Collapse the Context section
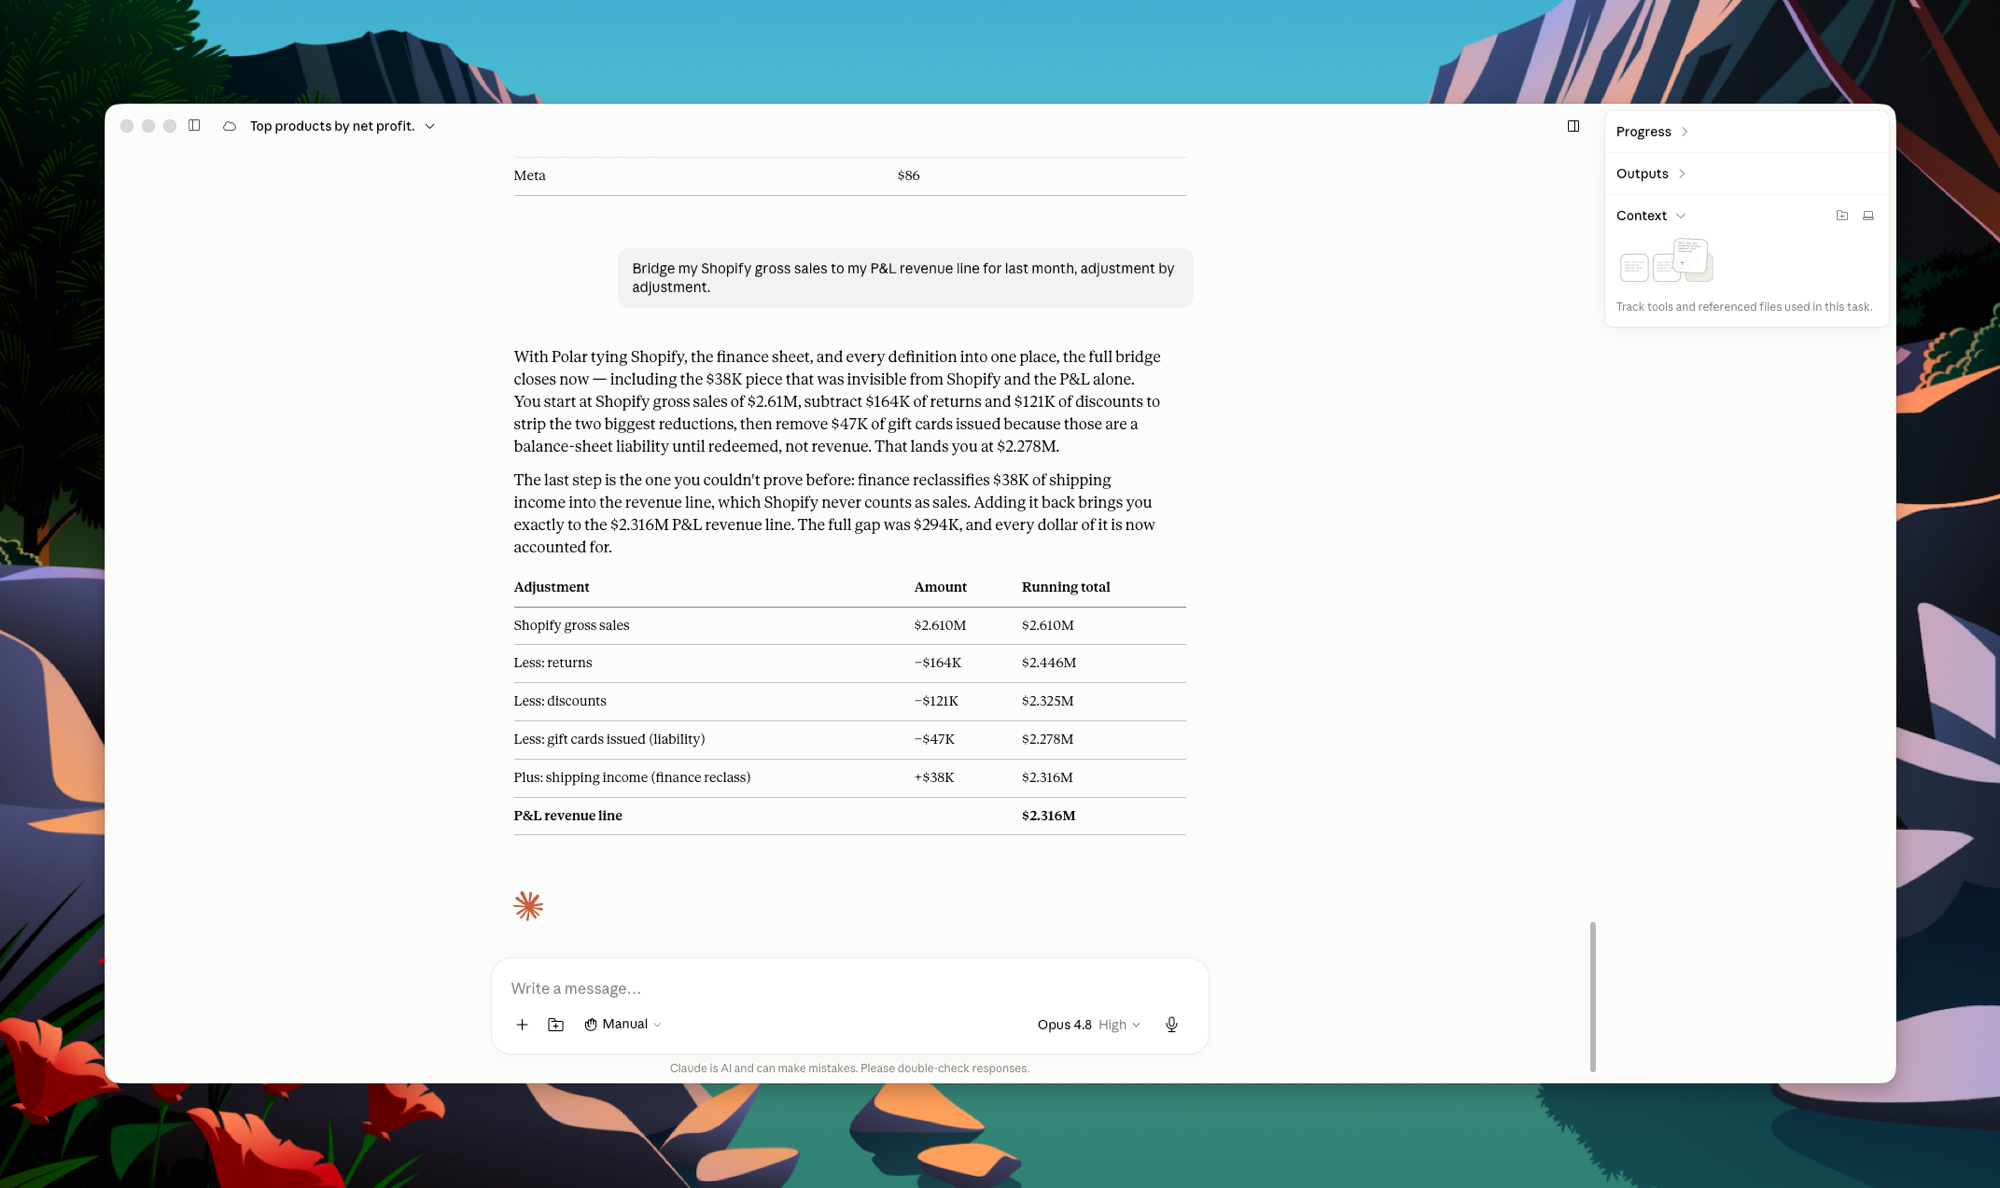Viewport: 2000px width, 1188px height. (x=1651, y=216)
